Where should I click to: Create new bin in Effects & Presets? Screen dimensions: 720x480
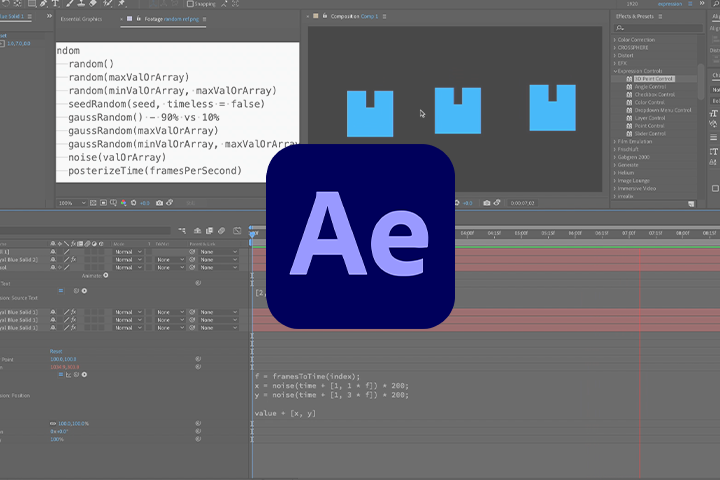coord(691,204)
